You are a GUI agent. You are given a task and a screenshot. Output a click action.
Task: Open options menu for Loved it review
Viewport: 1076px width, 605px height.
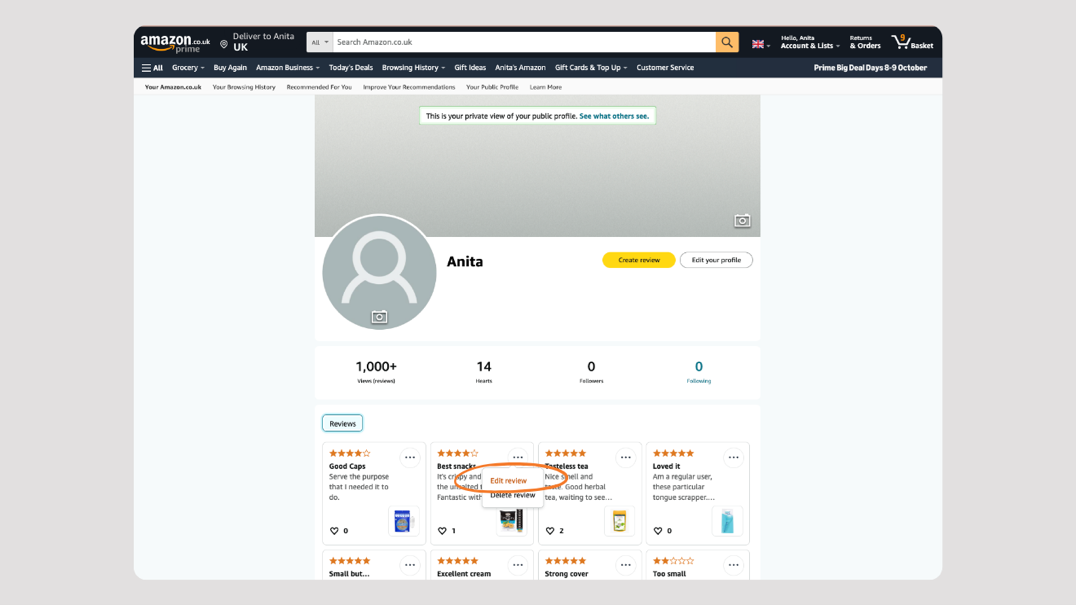[x=734, y=458]
